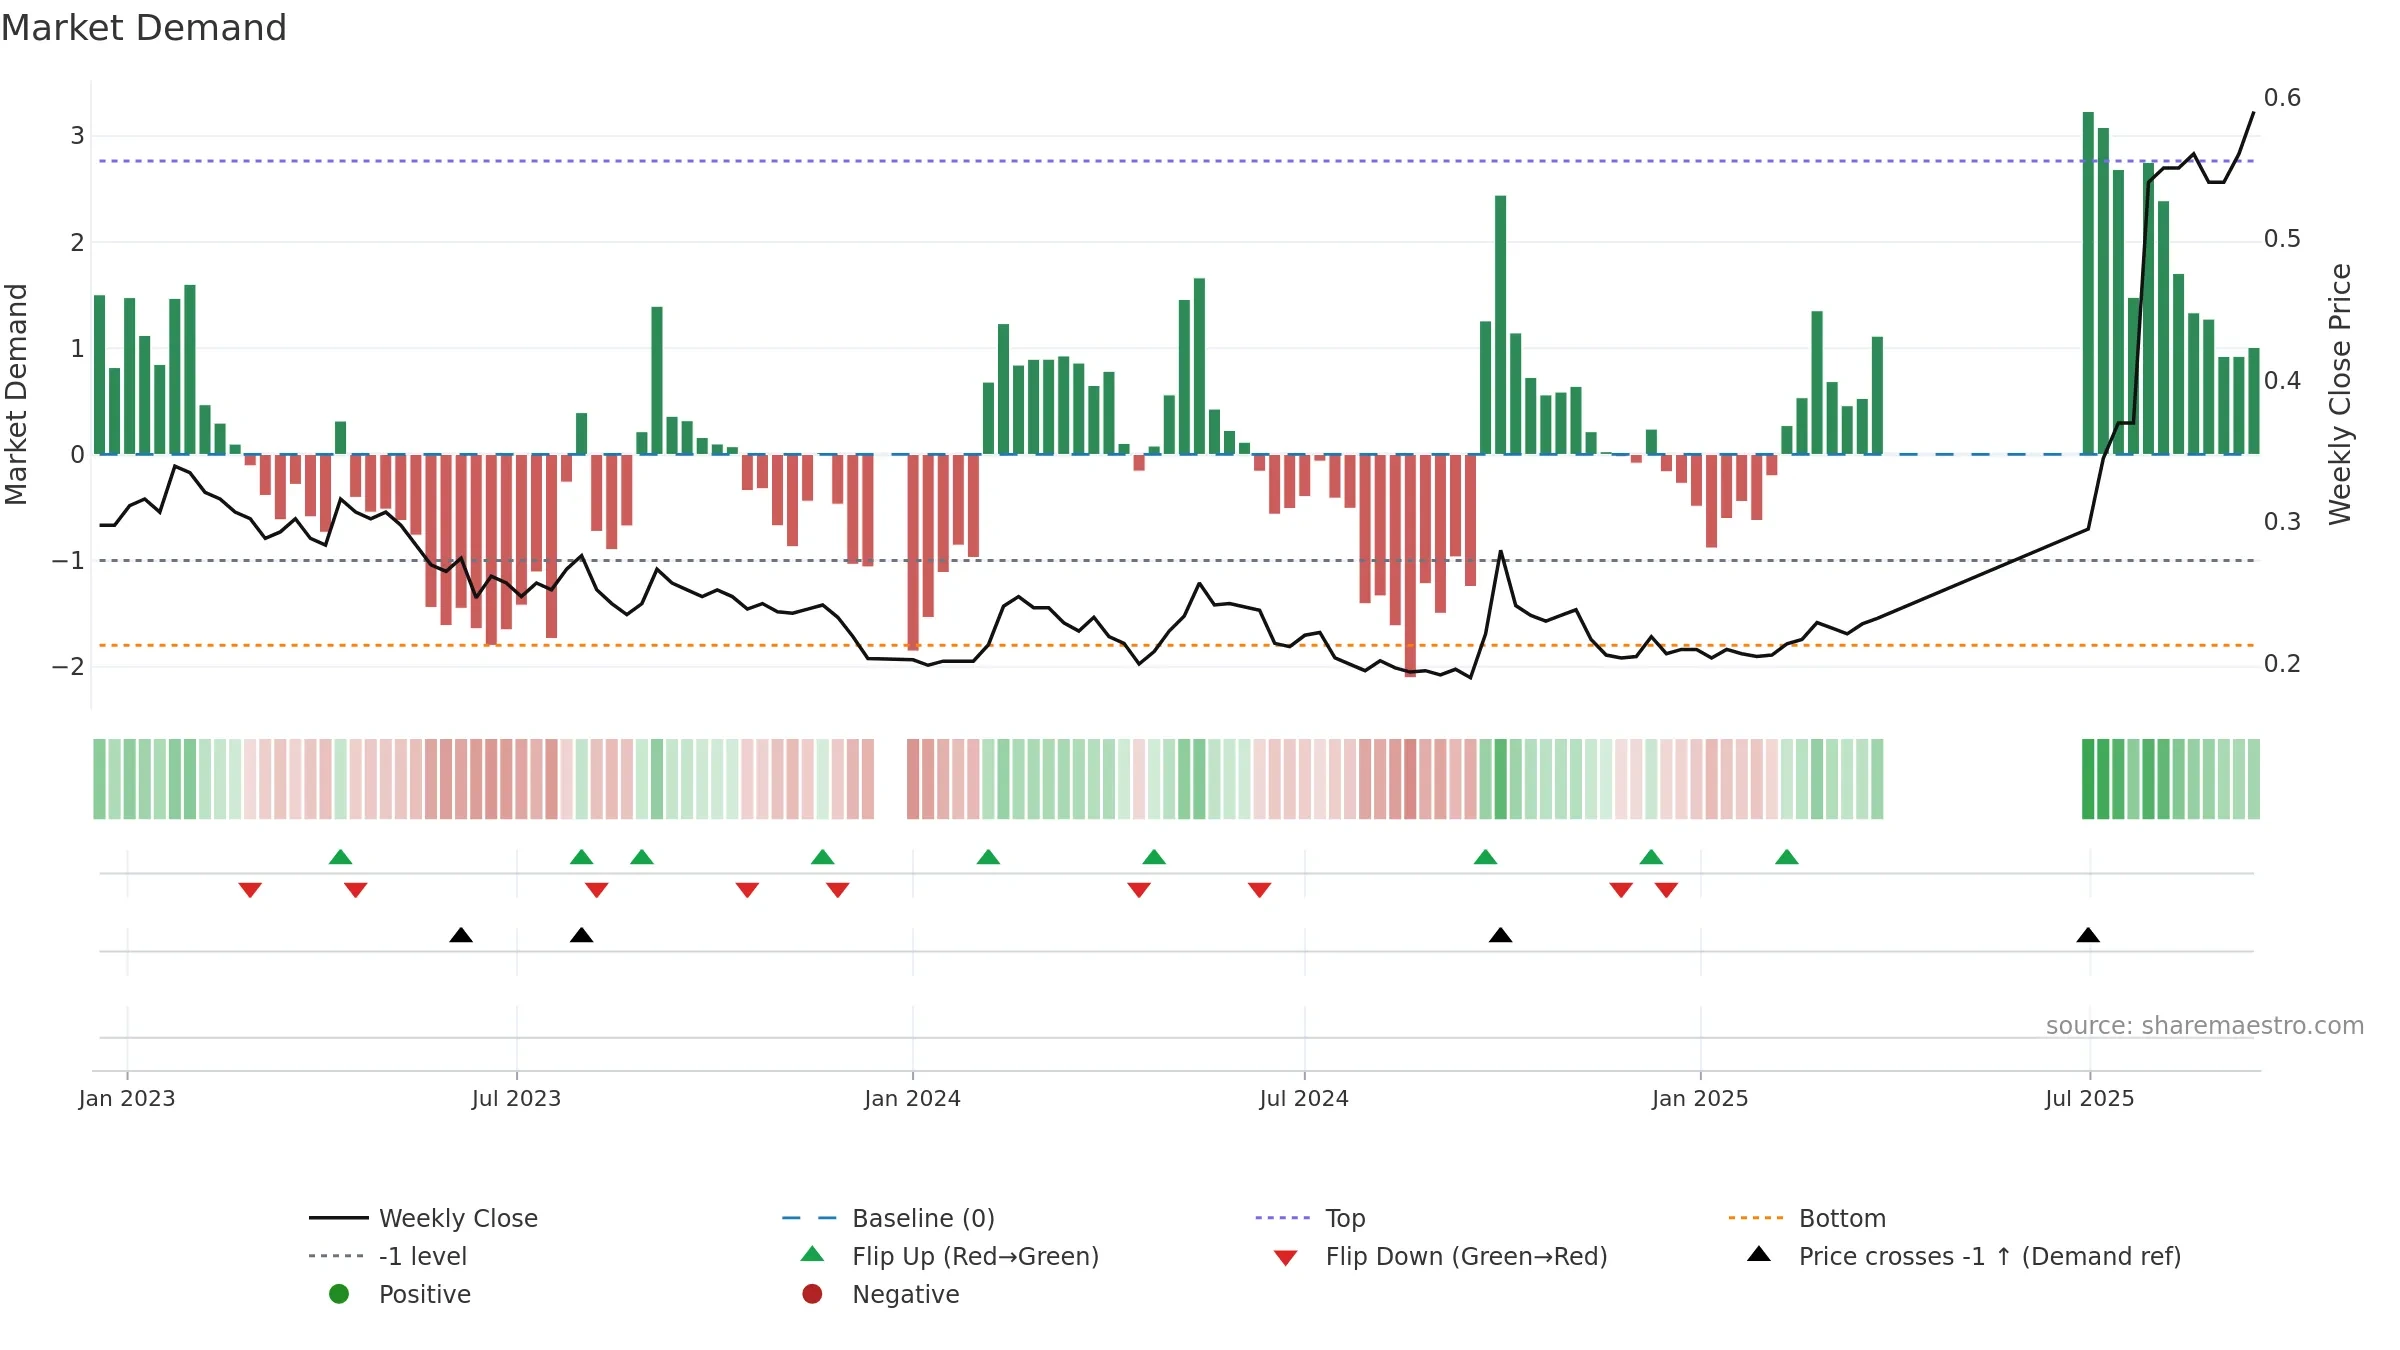Select Price crosses -1 legend text

(1990, 1256)
